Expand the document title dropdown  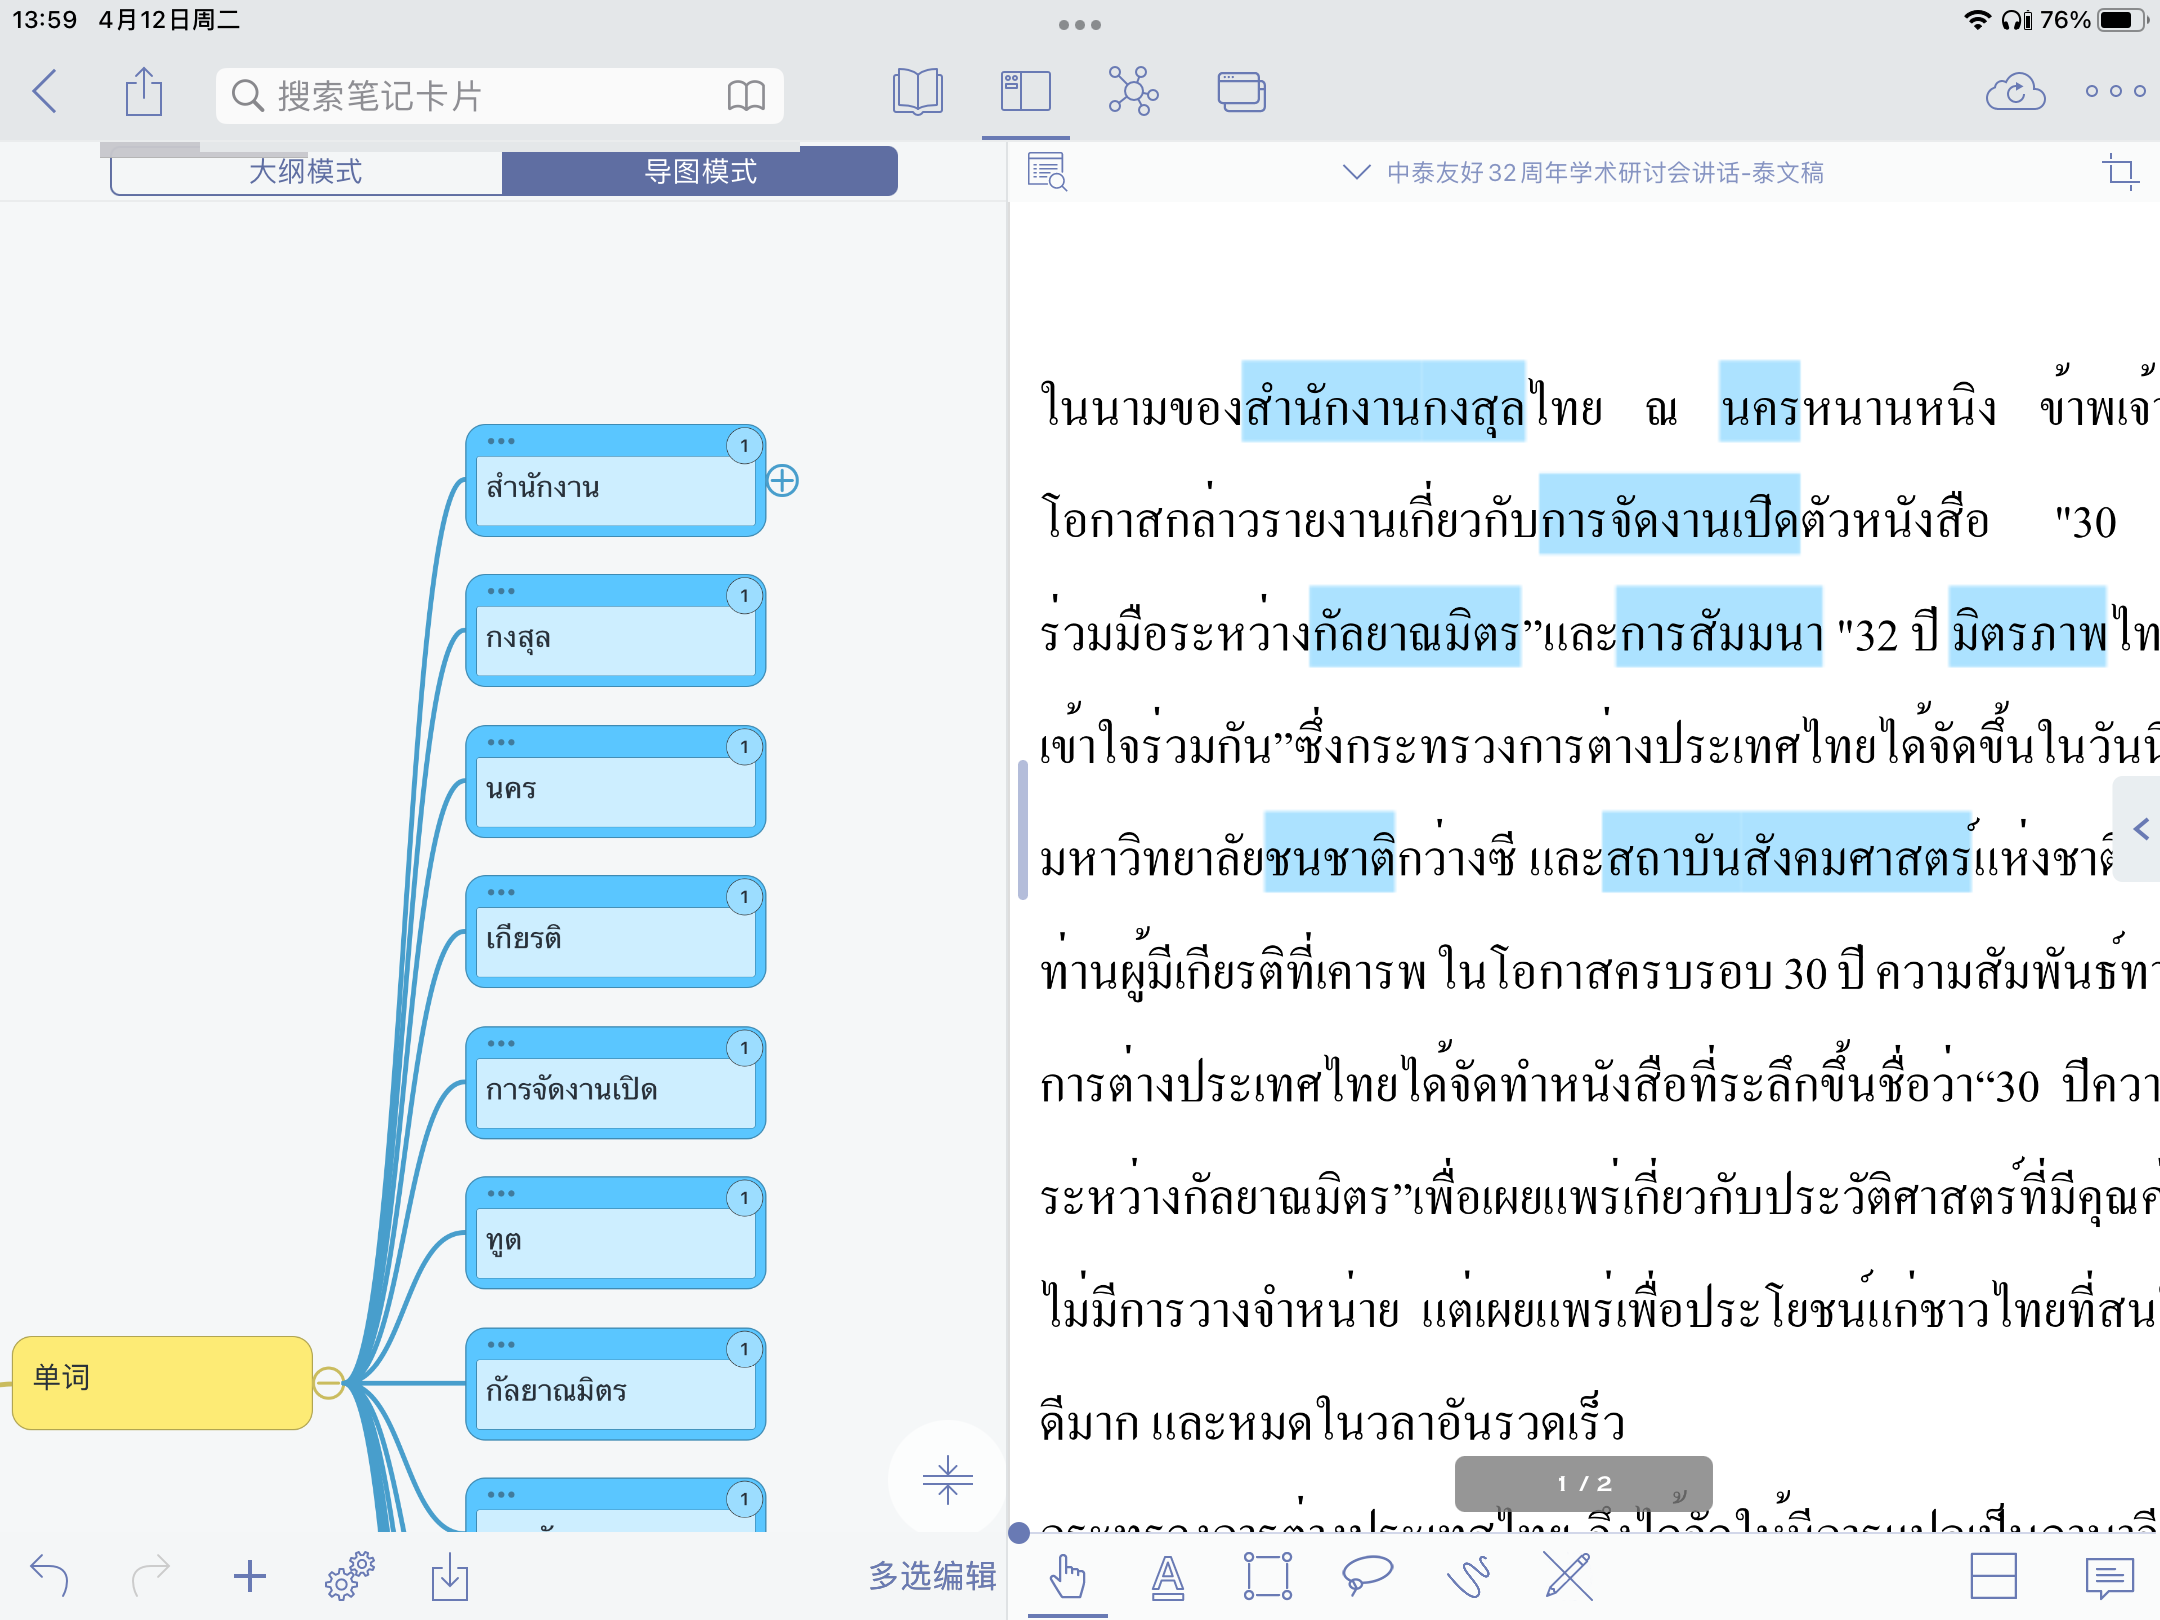click(1355, 172)
